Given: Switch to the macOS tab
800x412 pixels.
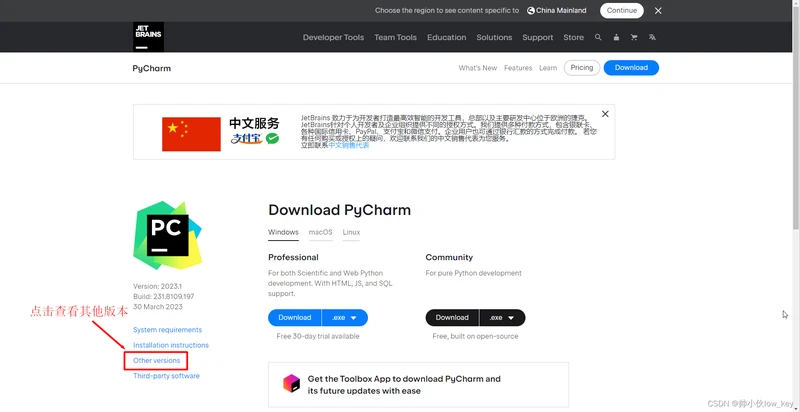Looking at the screenshot, I should coord(320,232).
